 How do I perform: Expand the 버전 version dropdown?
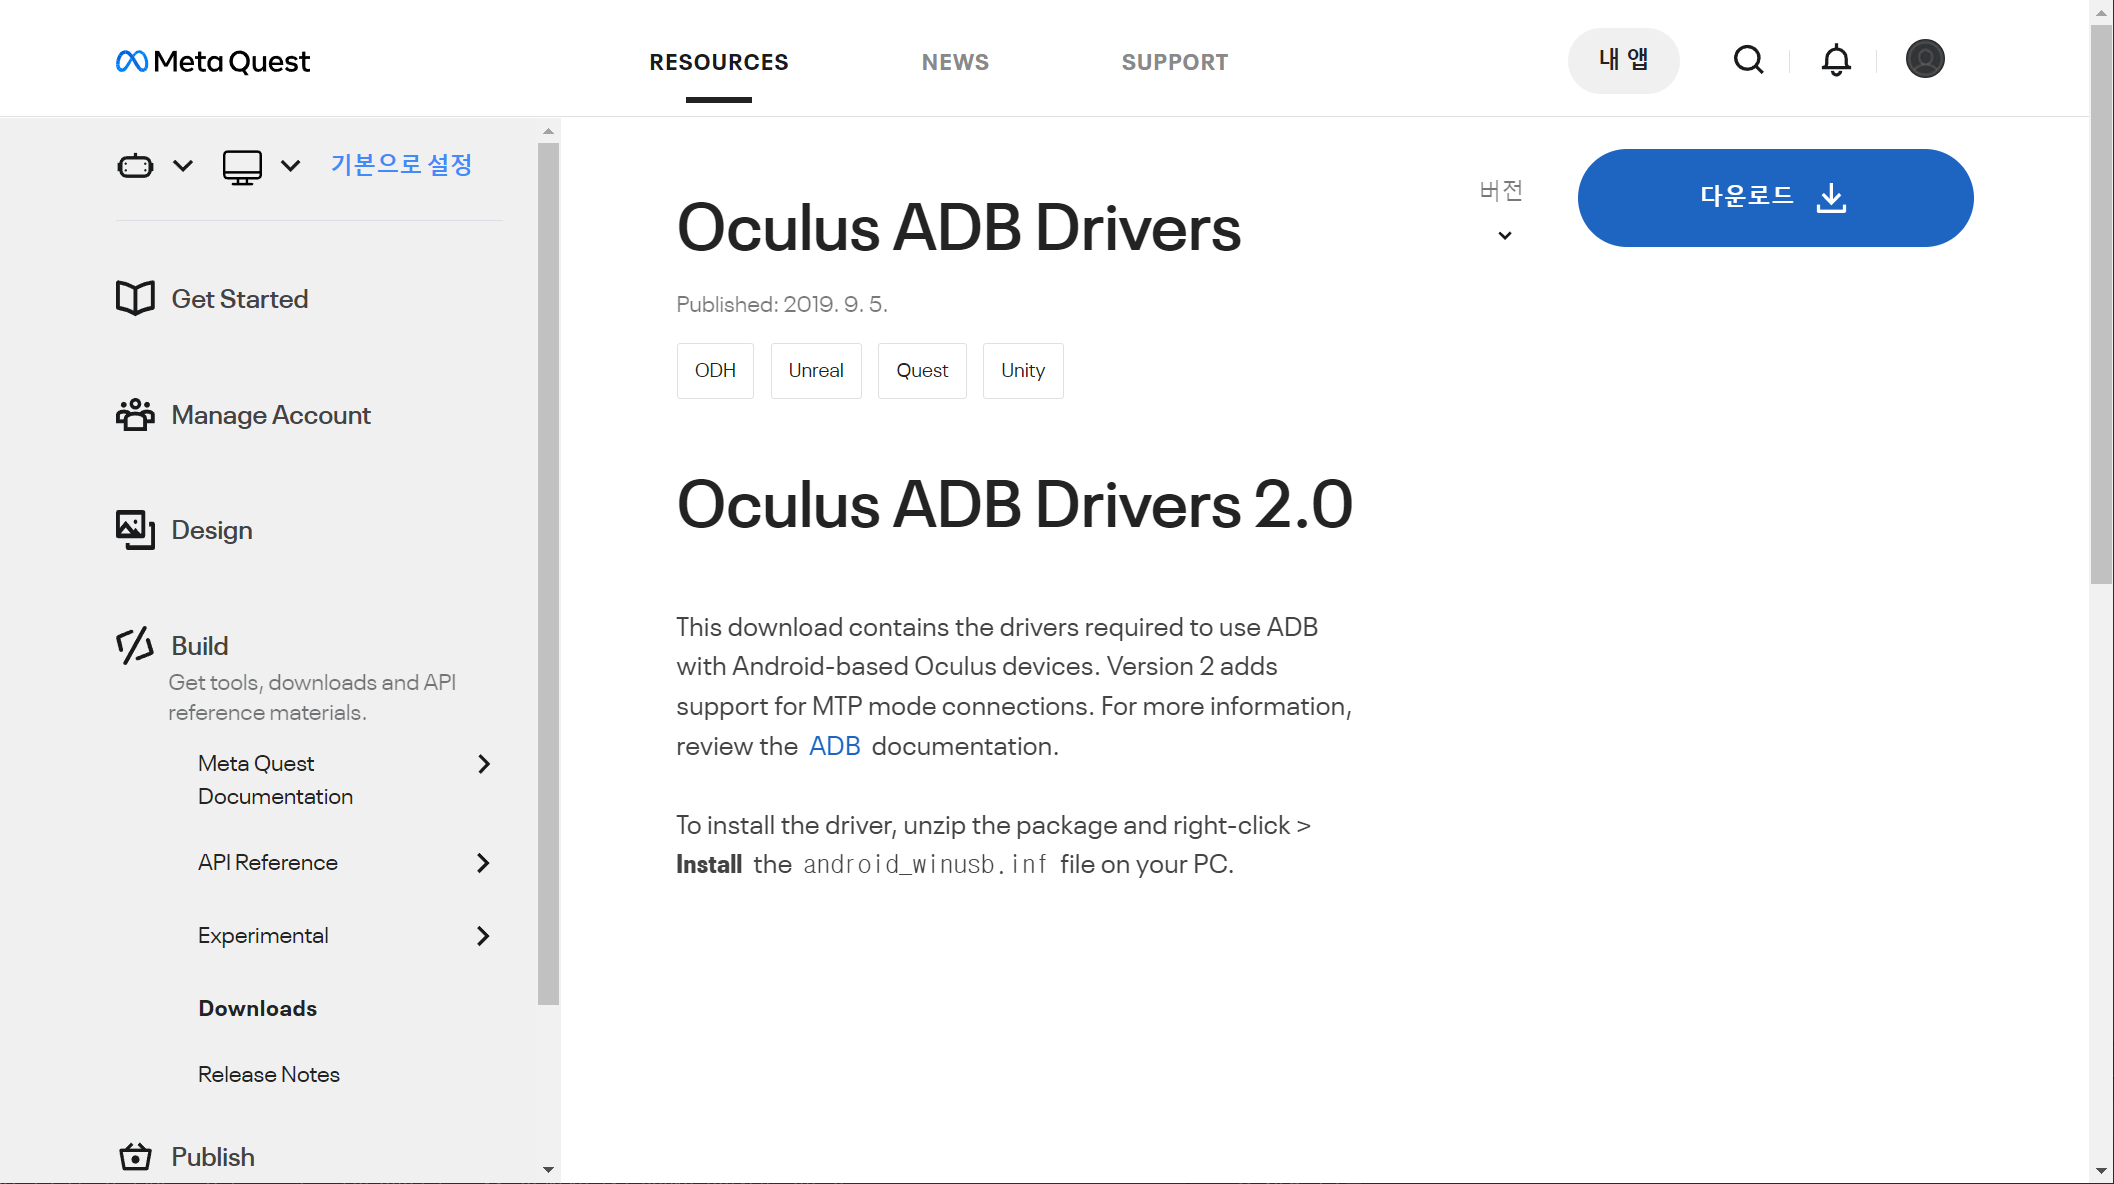point(1503,235)
